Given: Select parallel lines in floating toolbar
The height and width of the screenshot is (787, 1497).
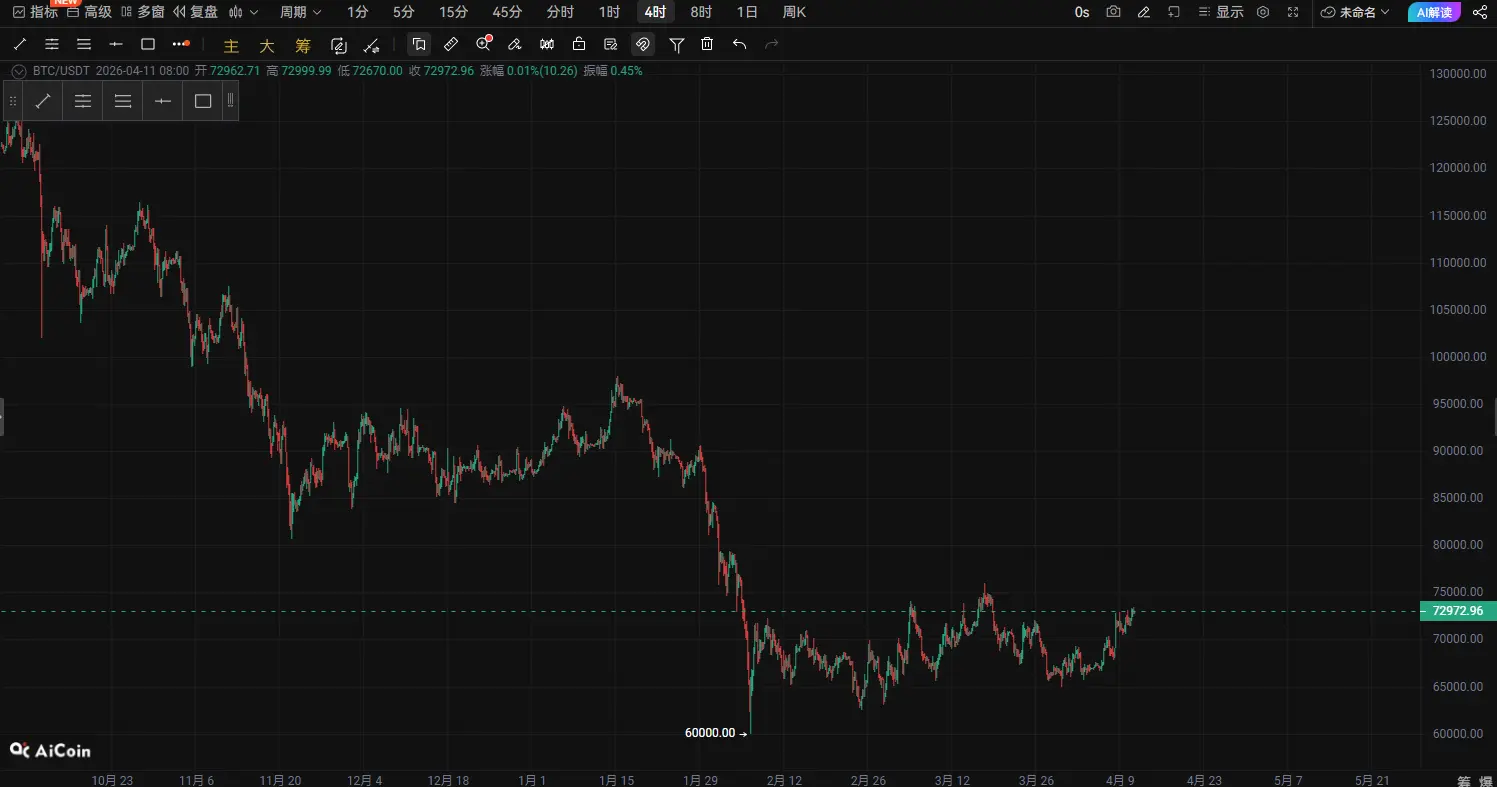Looking at the screenshot, I should click(123, 101).
